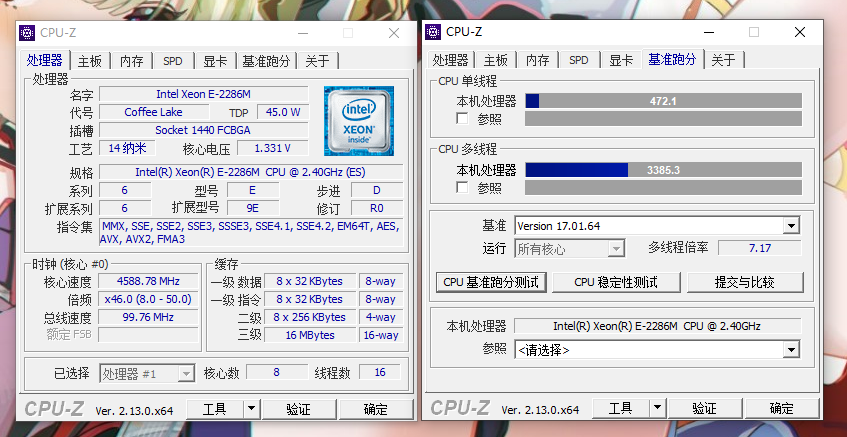
Task: Click 倍频 value x46.0 (8.0 - 50.0)
Action: [x=148, y=299]
